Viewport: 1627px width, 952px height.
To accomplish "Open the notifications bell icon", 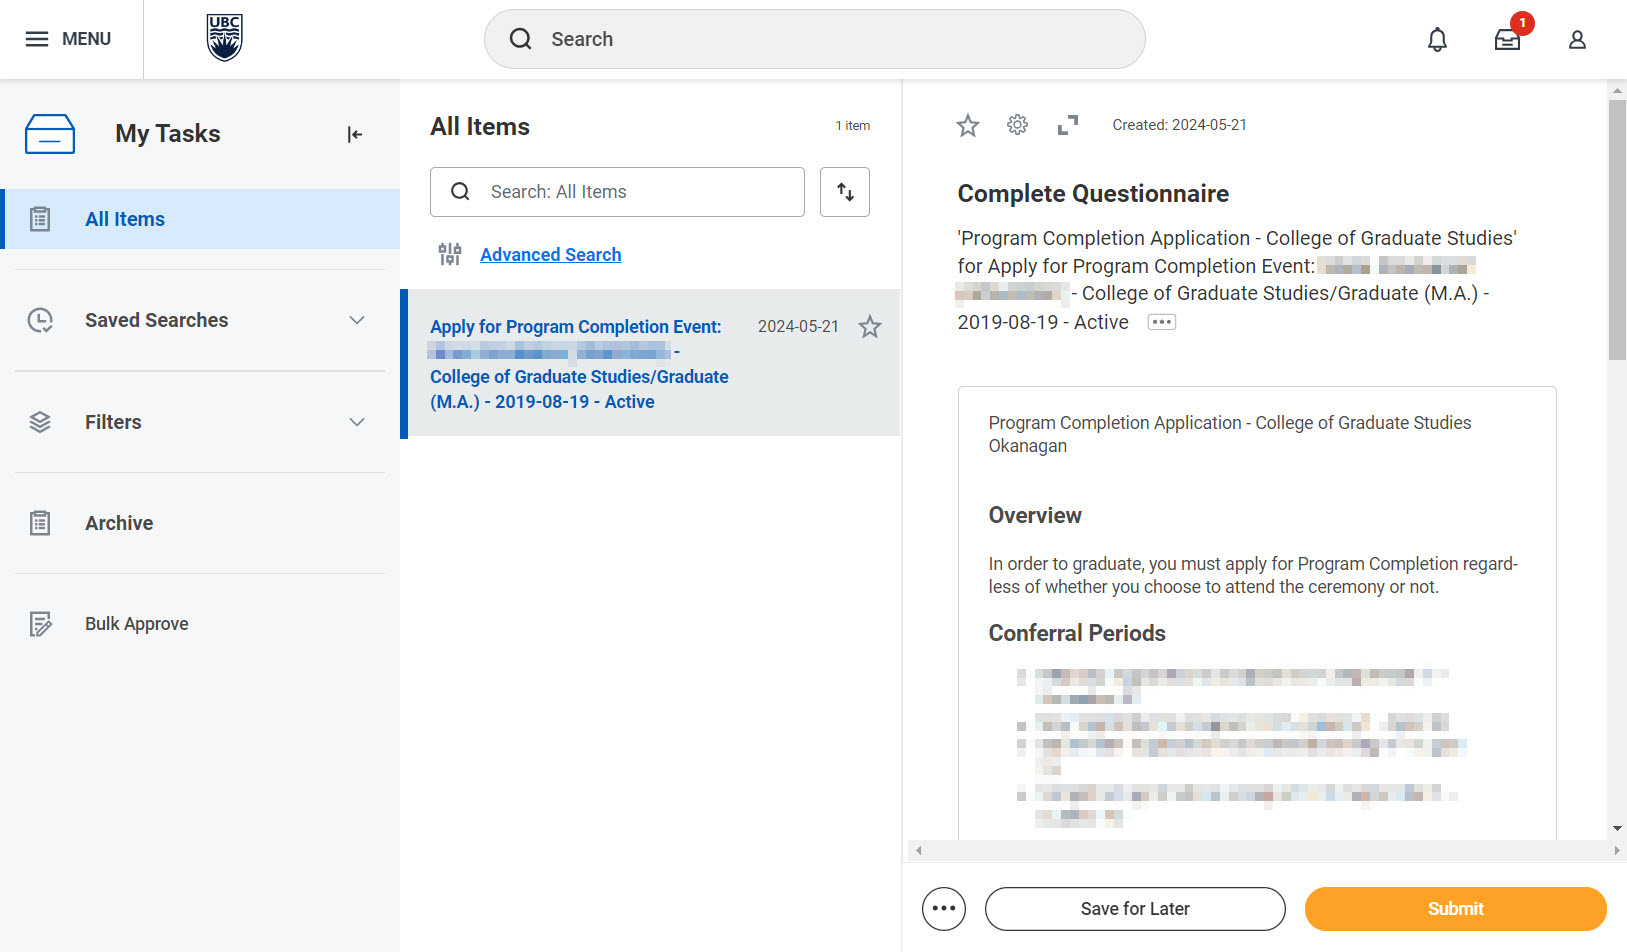I will pos(1437,40).
